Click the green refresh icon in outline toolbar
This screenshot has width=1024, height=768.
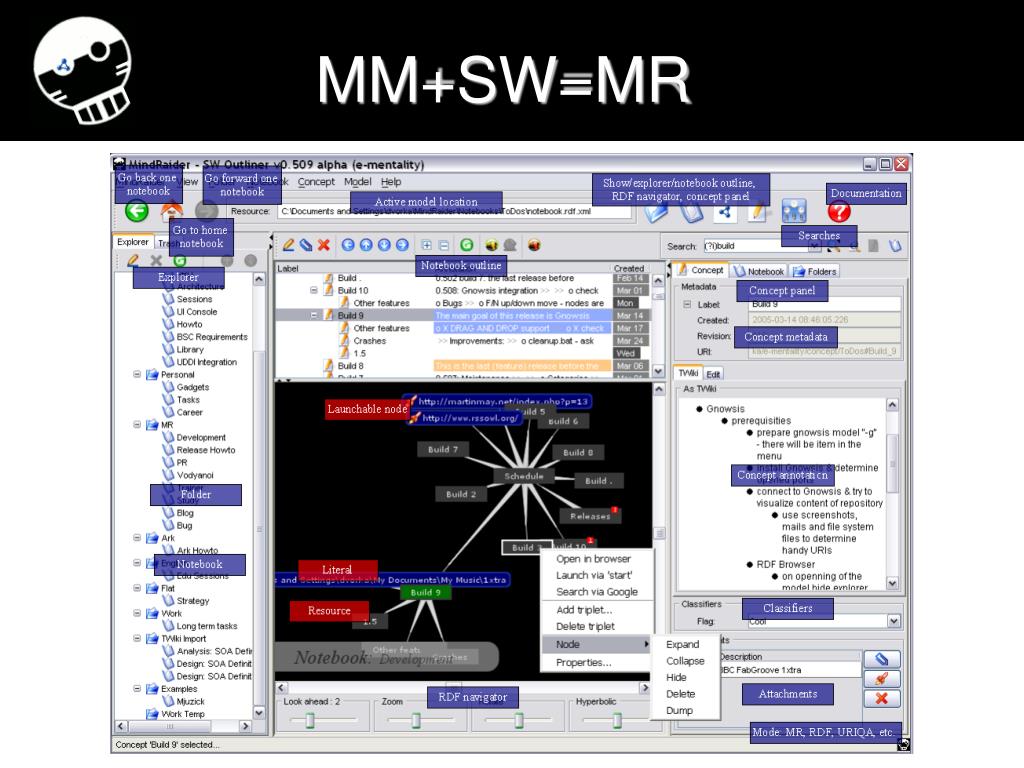coord(466,245)
